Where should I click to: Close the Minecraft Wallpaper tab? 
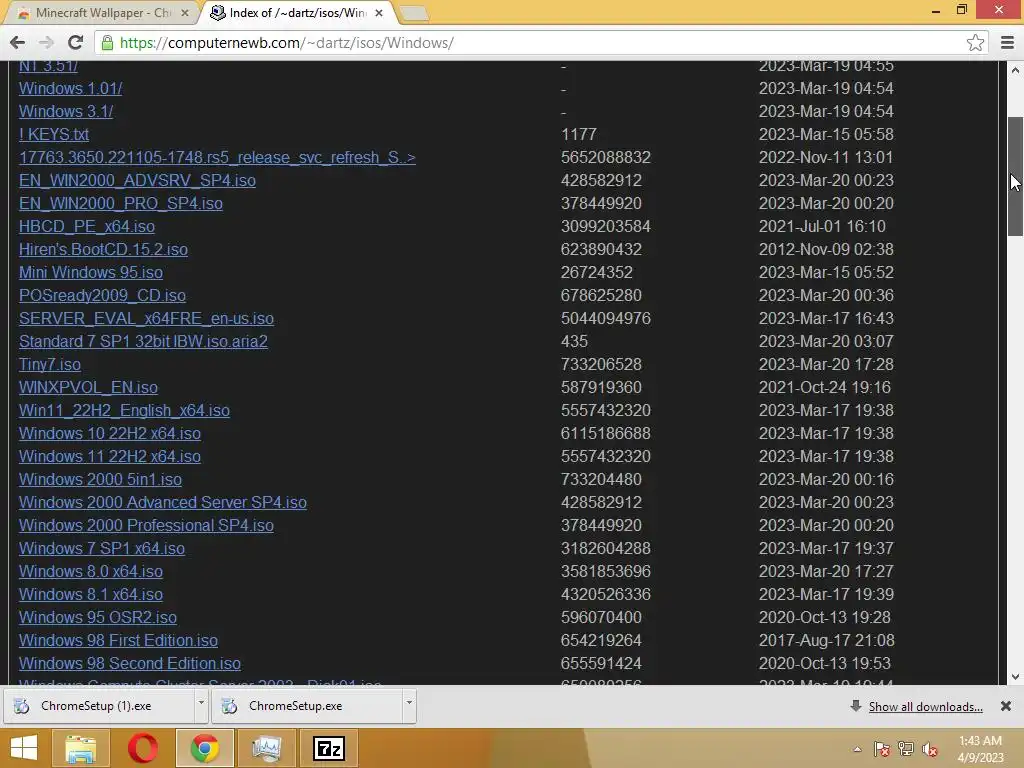pyautogui.click(x=185, y=12)
